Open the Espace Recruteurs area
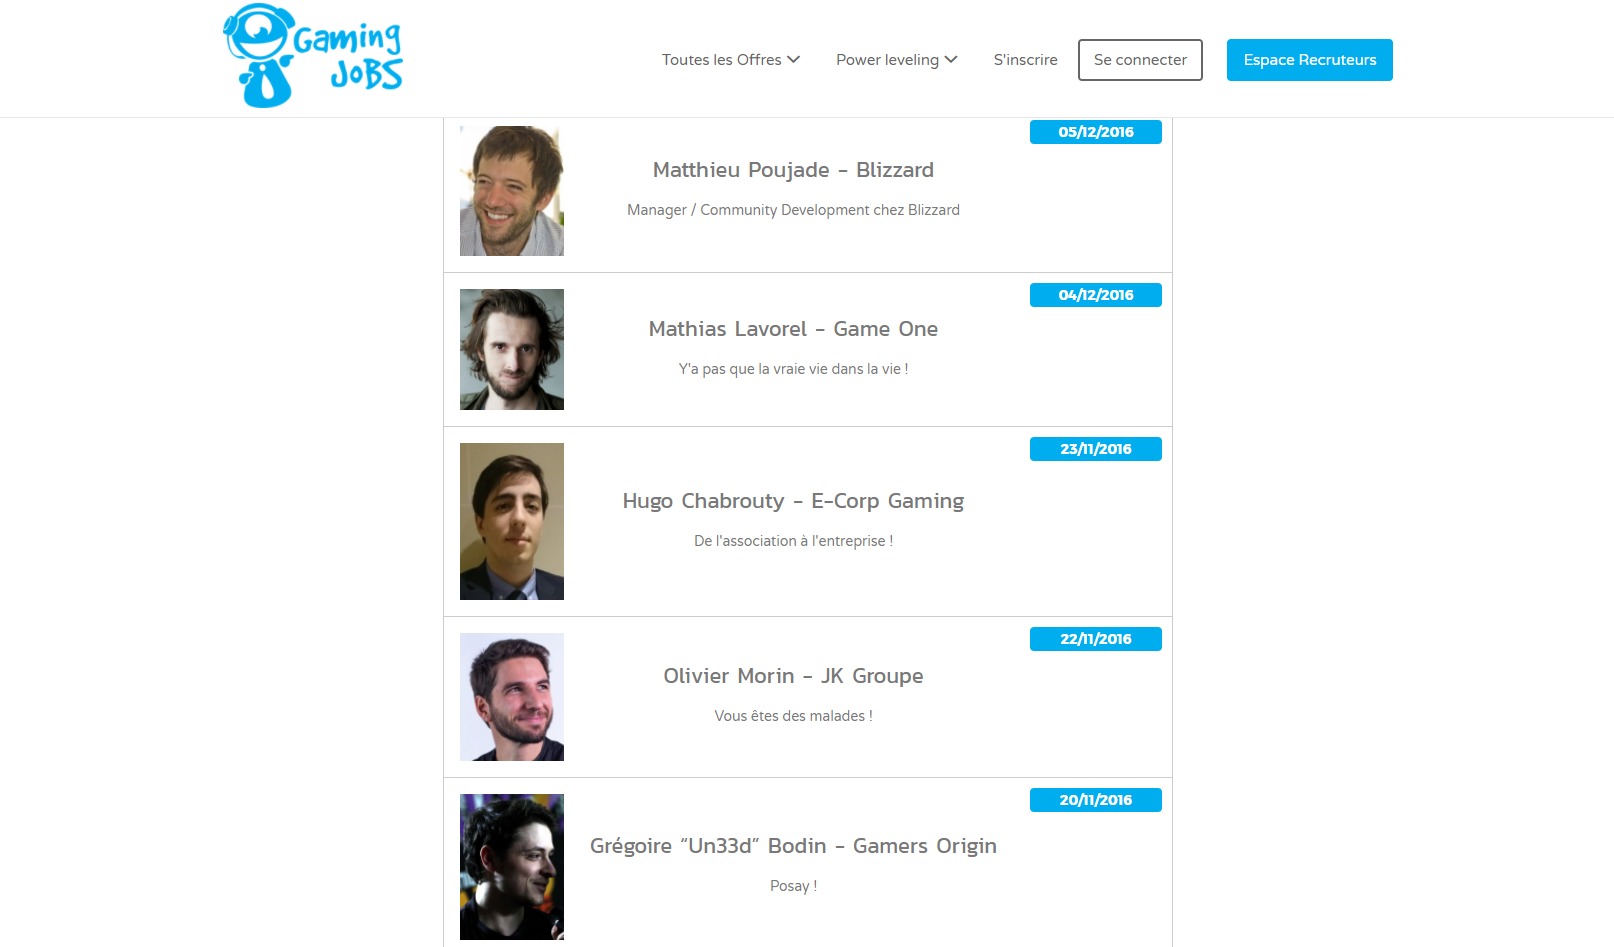1614x947 pixels. point(1309,60)
